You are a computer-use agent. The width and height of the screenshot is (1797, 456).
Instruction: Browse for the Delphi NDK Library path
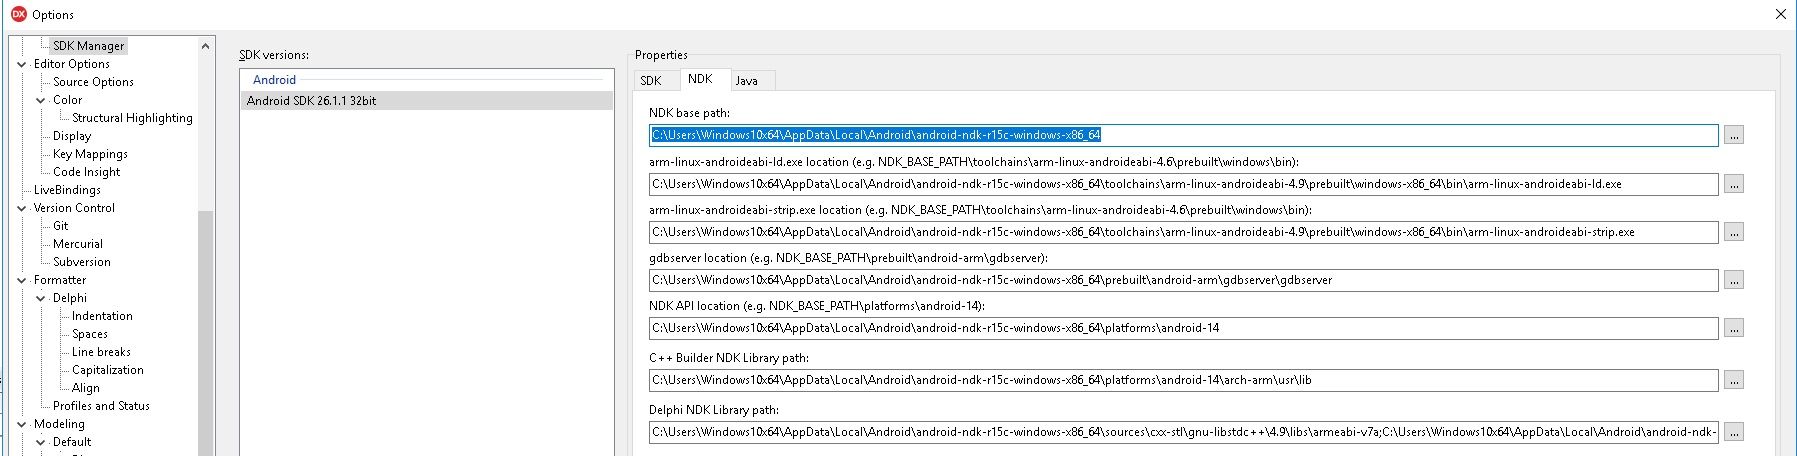tap(1734, 432)
